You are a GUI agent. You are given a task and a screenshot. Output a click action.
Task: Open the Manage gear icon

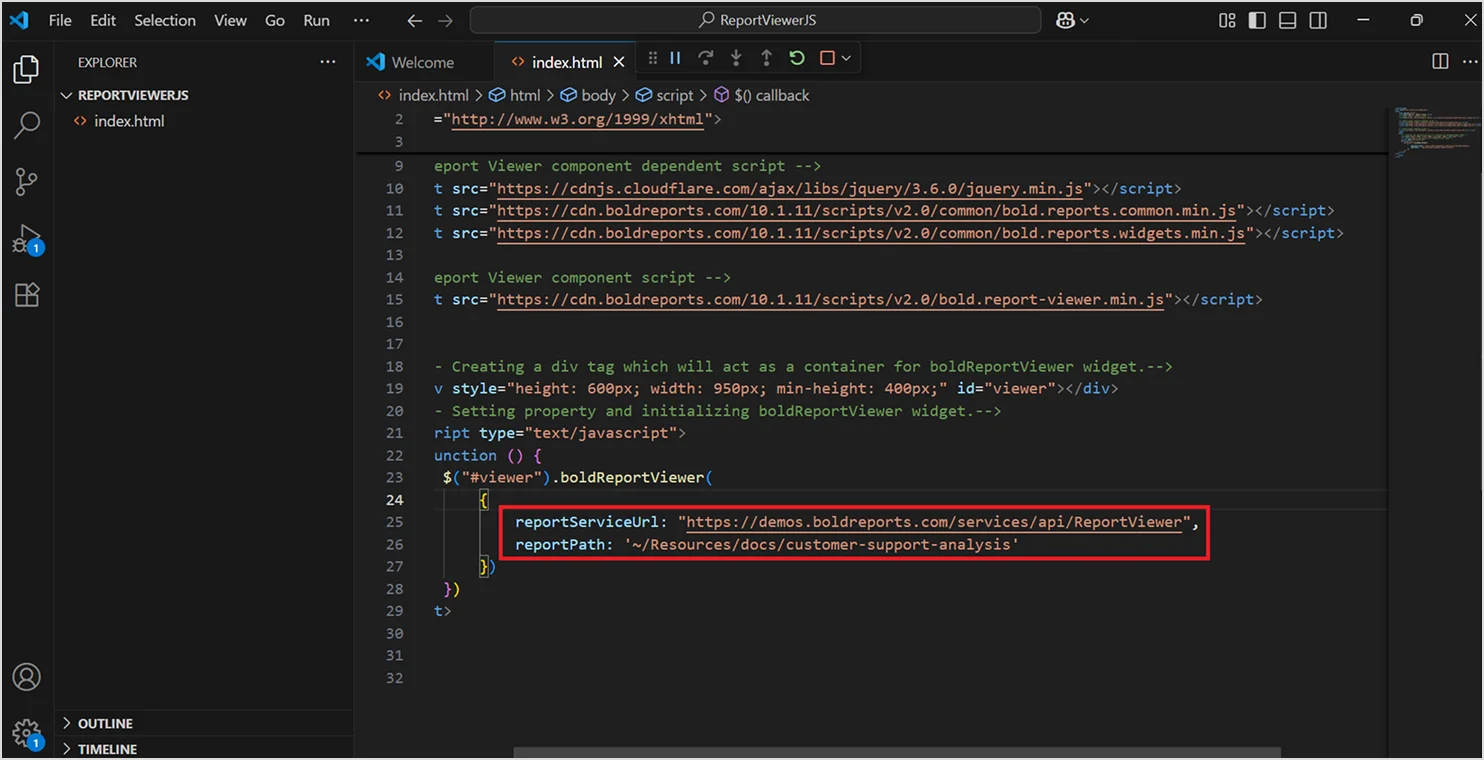point(27,733)
